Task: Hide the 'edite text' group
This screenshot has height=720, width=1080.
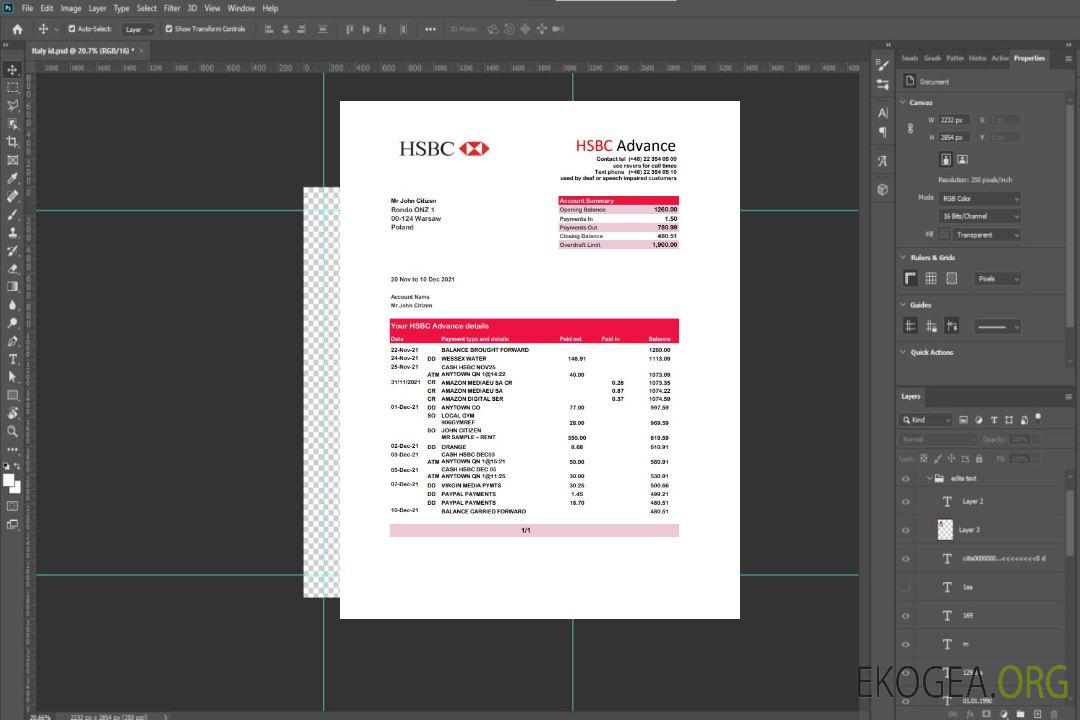Action: pyautogui.click(x=906, y=478)
